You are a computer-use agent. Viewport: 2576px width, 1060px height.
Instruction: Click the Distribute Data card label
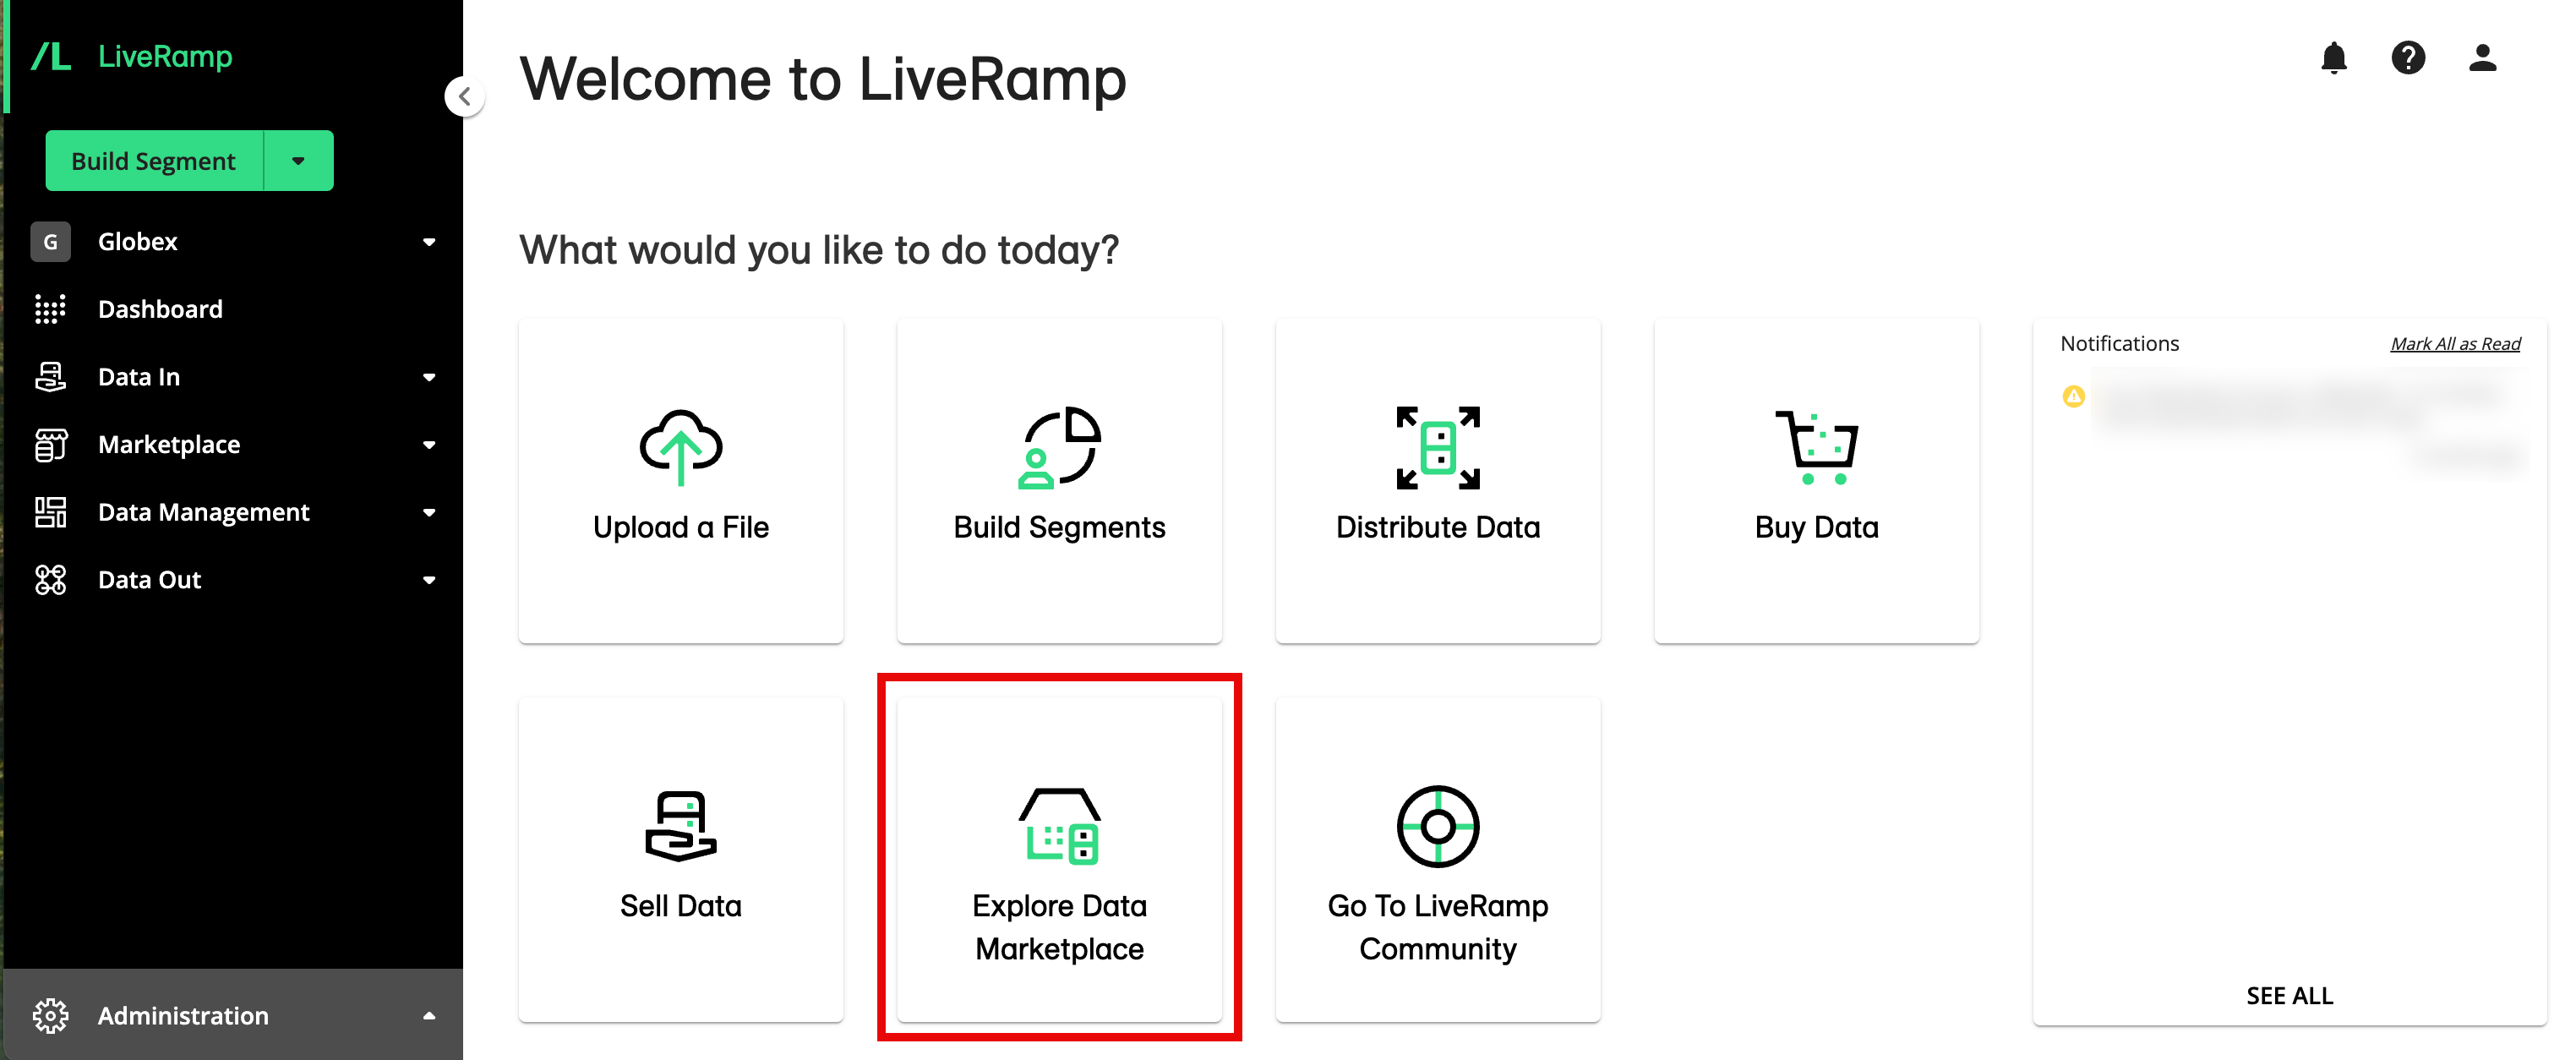tap(1438, 527)
